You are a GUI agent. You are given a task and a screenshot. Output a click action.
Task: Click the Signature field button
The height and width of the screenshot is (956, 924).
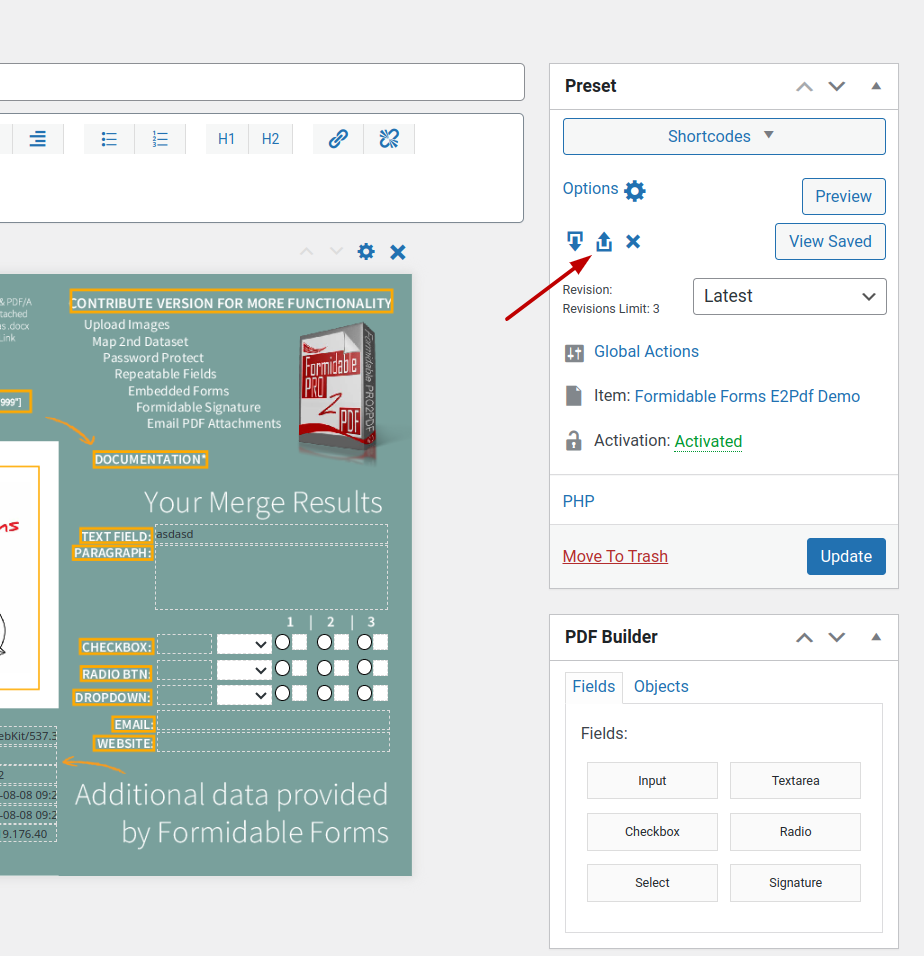click(795, 883)
